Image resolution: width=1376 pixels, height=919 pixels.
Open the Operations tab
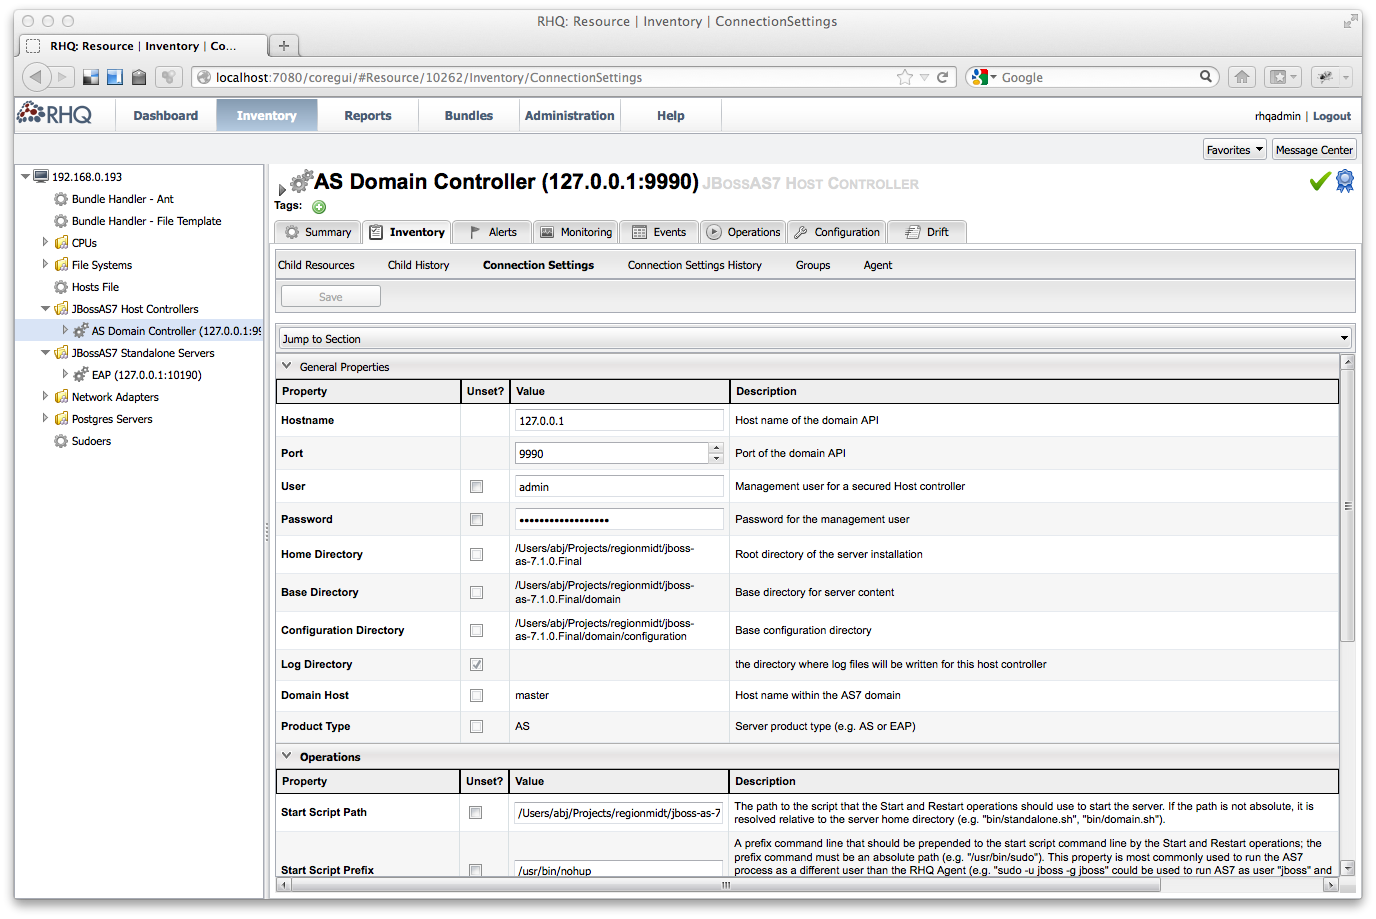pyautogui.click(x=743, y=232)
